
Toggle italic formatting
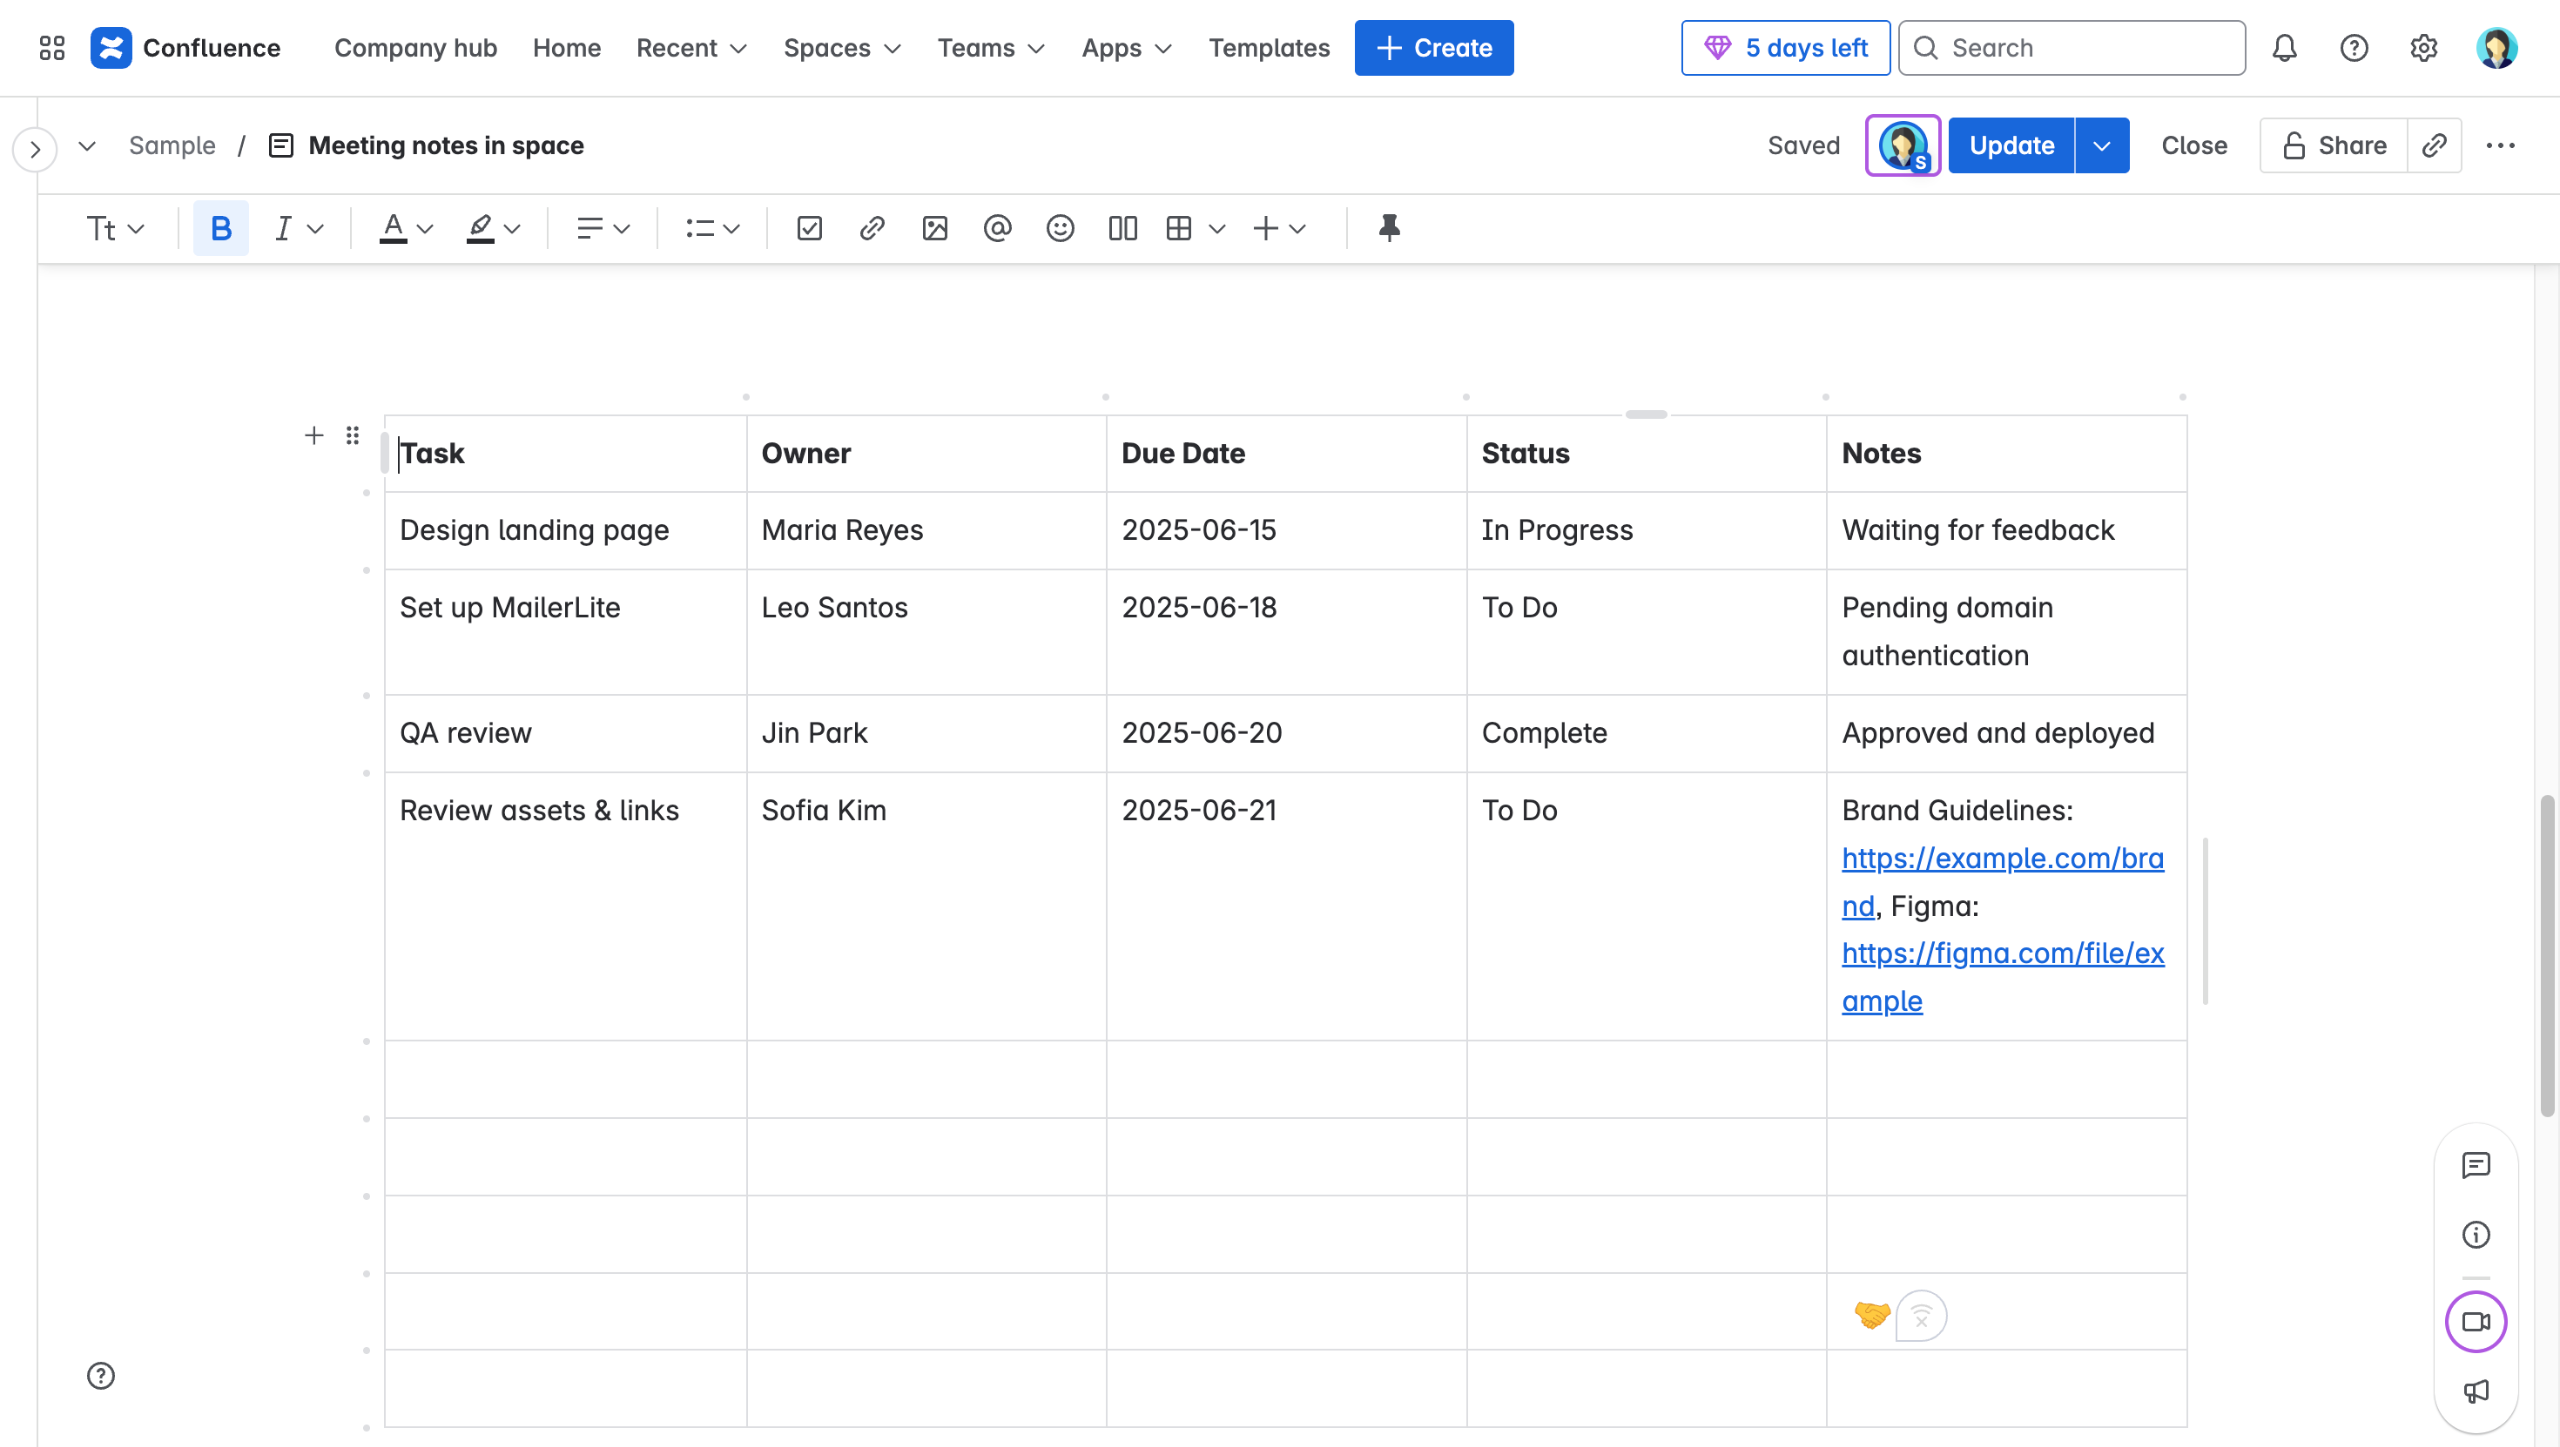(283, 229)
